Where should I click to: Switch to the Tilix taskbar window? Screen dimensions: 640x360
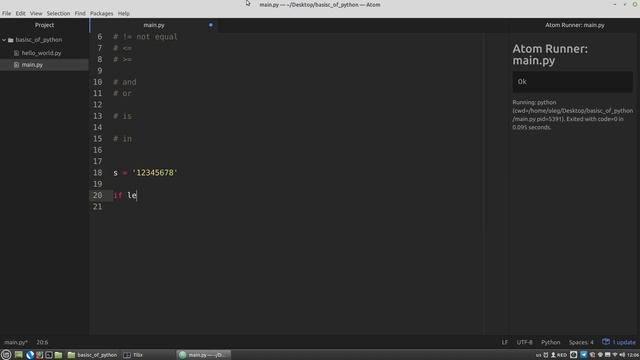133,355
